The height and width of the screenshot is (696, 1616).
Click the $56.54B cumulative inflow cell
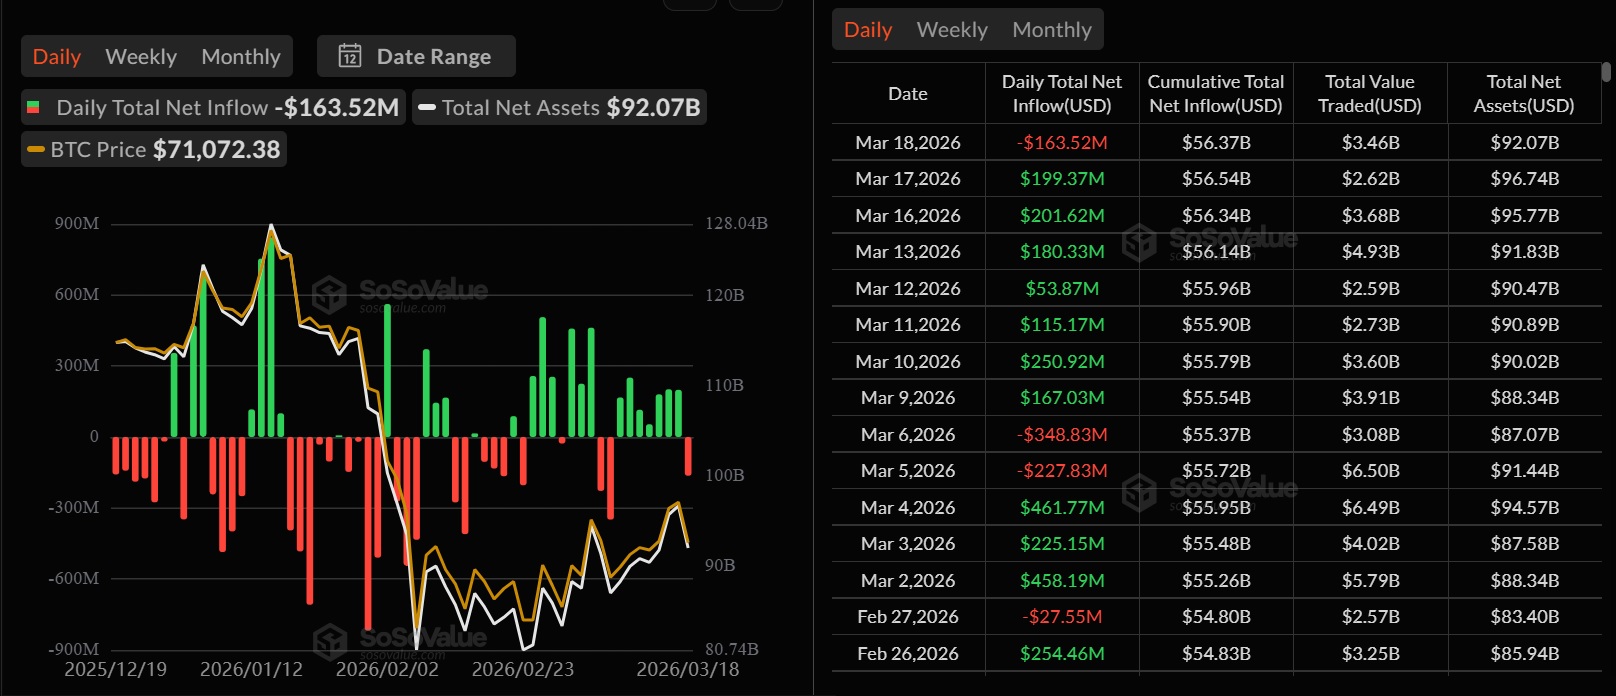coord(1216,179)
